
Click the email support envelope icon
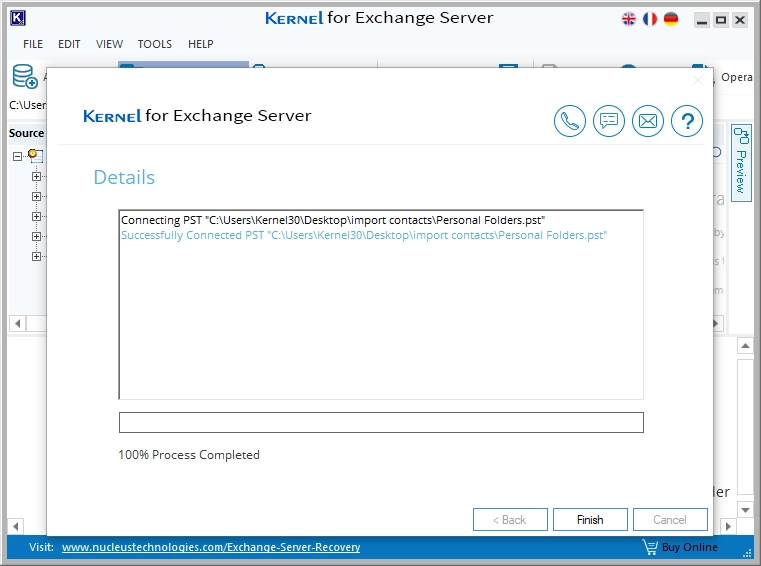[x=648, y=121]
